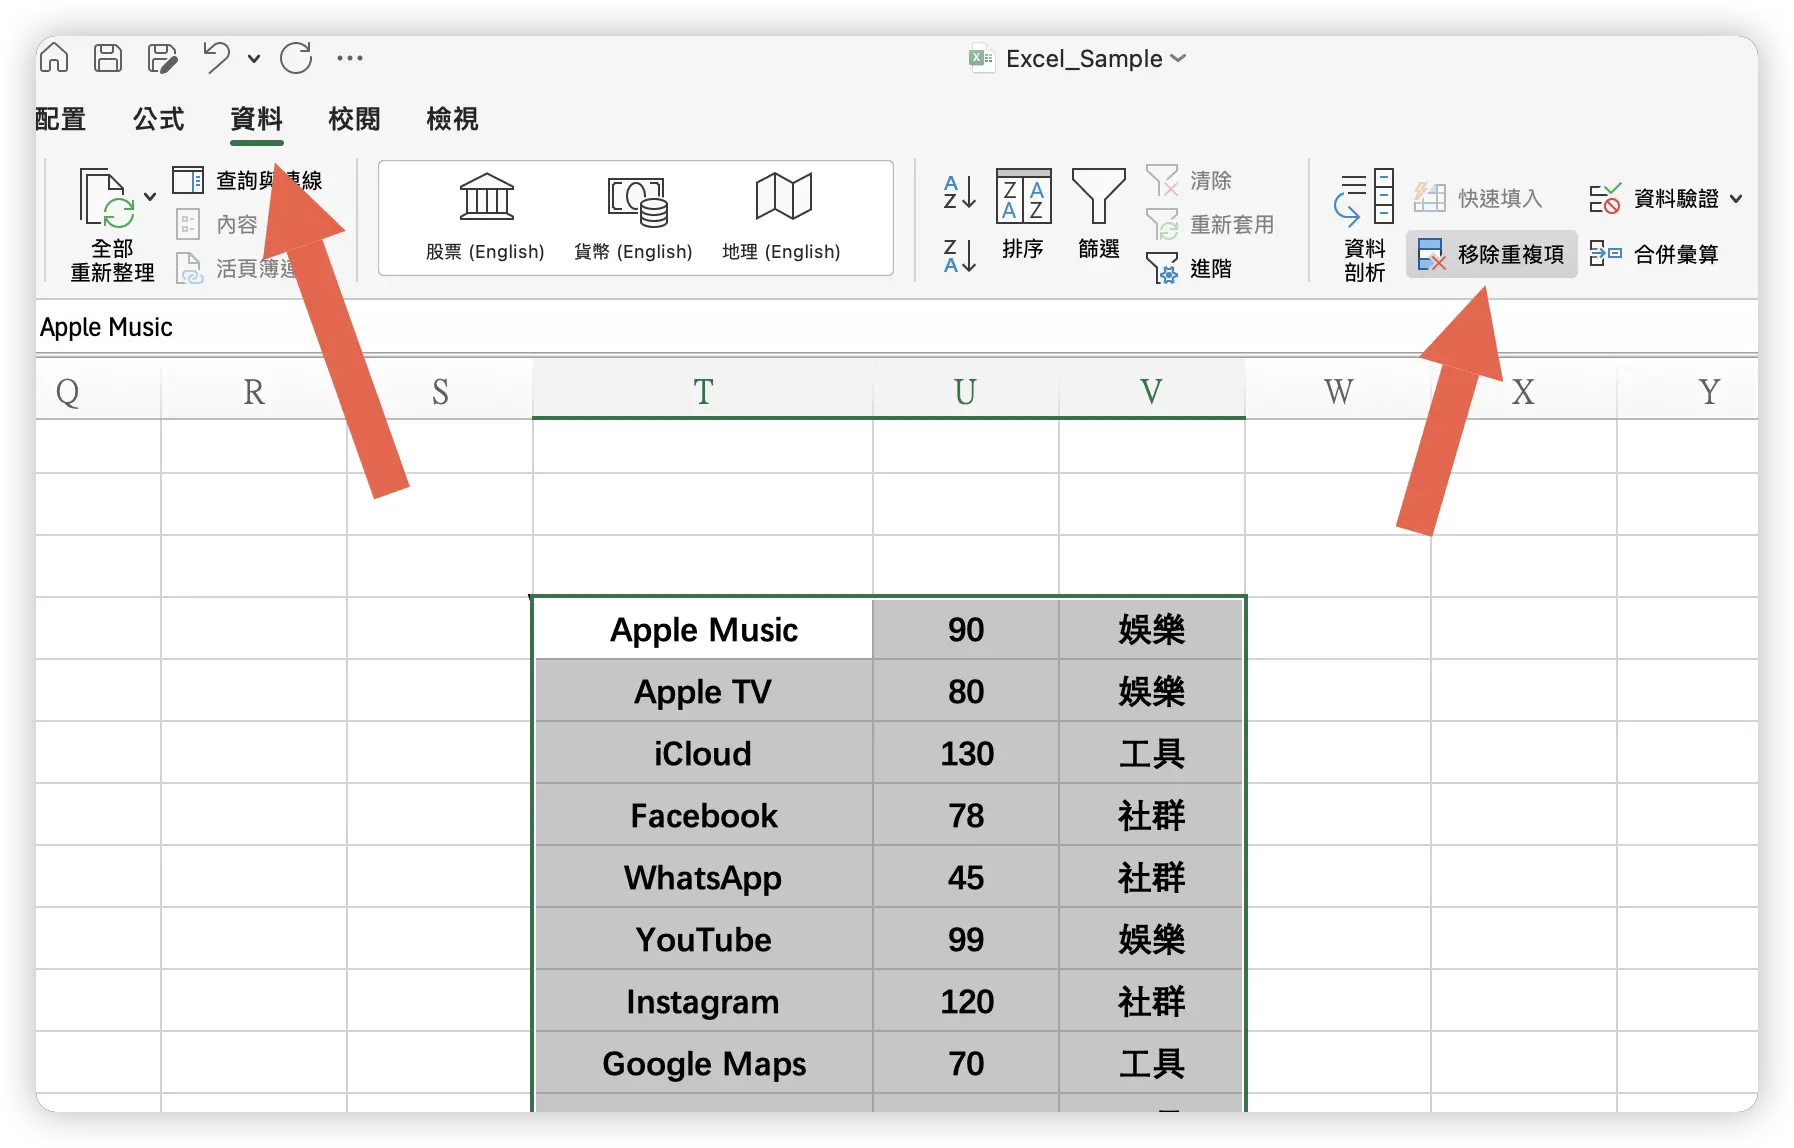The height and width of the screenshot is (1148, 1794).
Task: Select the Instagram cell
Action: [x=703, y=1001]
